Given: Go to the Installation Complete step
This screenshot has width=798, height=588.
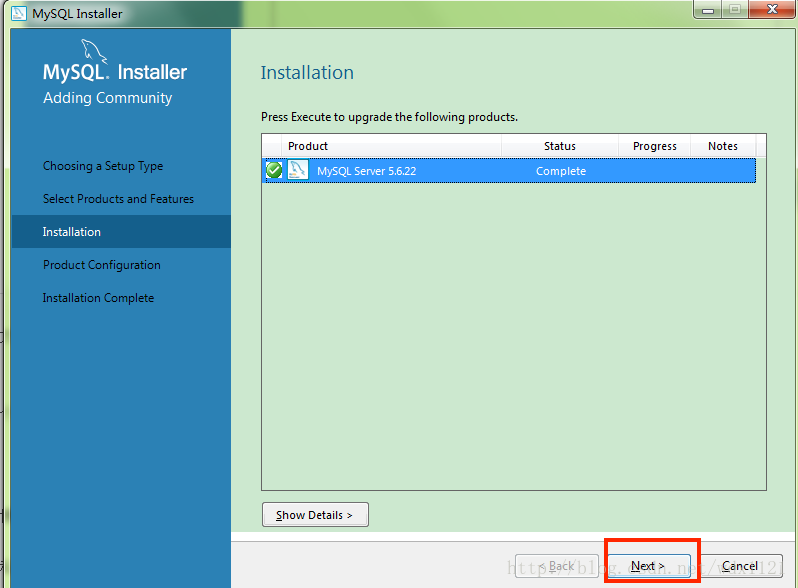Looking at the screenshot, I should (98, 298).
